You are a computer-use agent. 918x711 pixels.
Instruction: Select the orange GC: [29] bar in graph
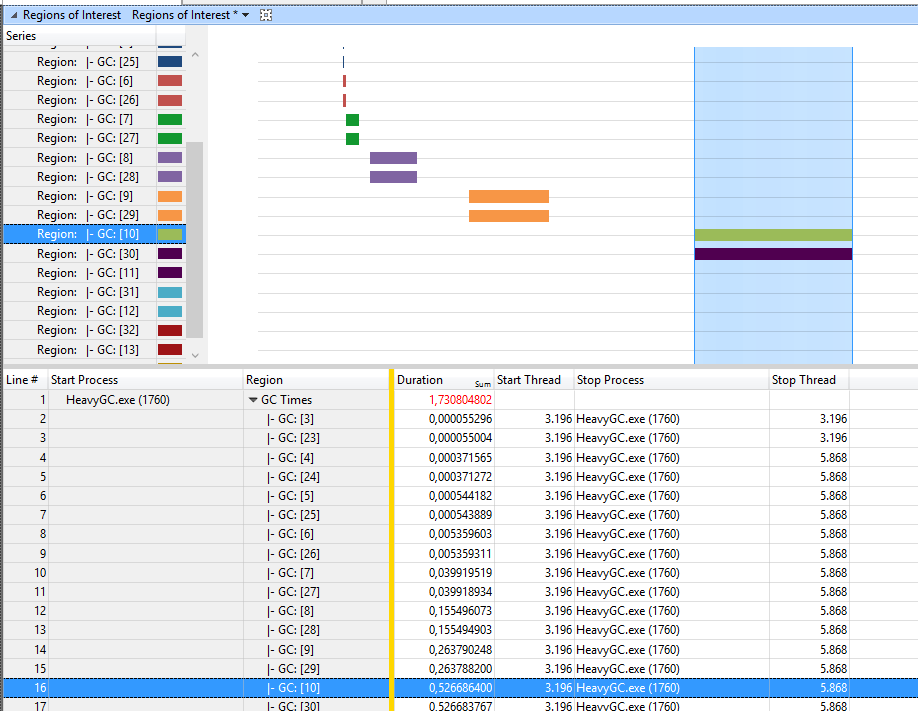point(509,216)
